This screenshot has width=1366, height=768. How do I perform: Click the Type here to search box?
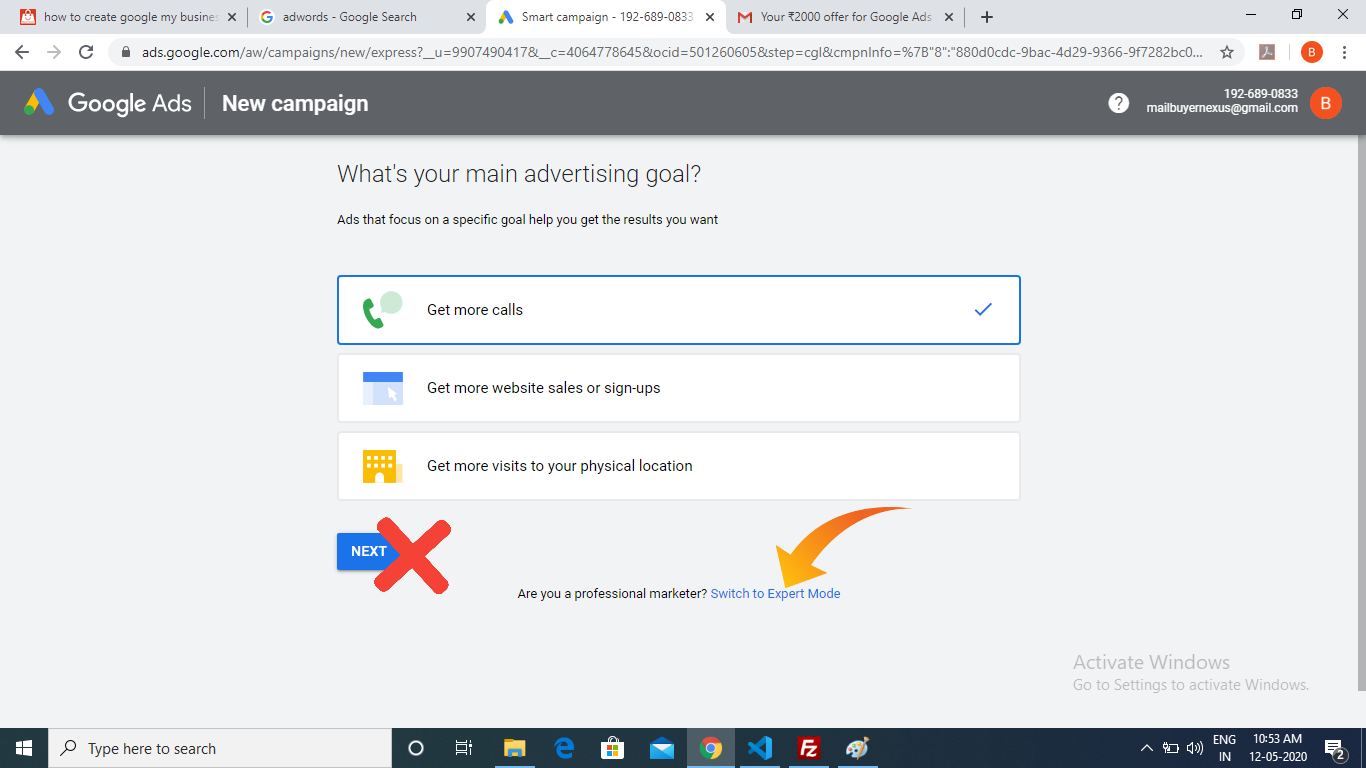coord(220,748)
